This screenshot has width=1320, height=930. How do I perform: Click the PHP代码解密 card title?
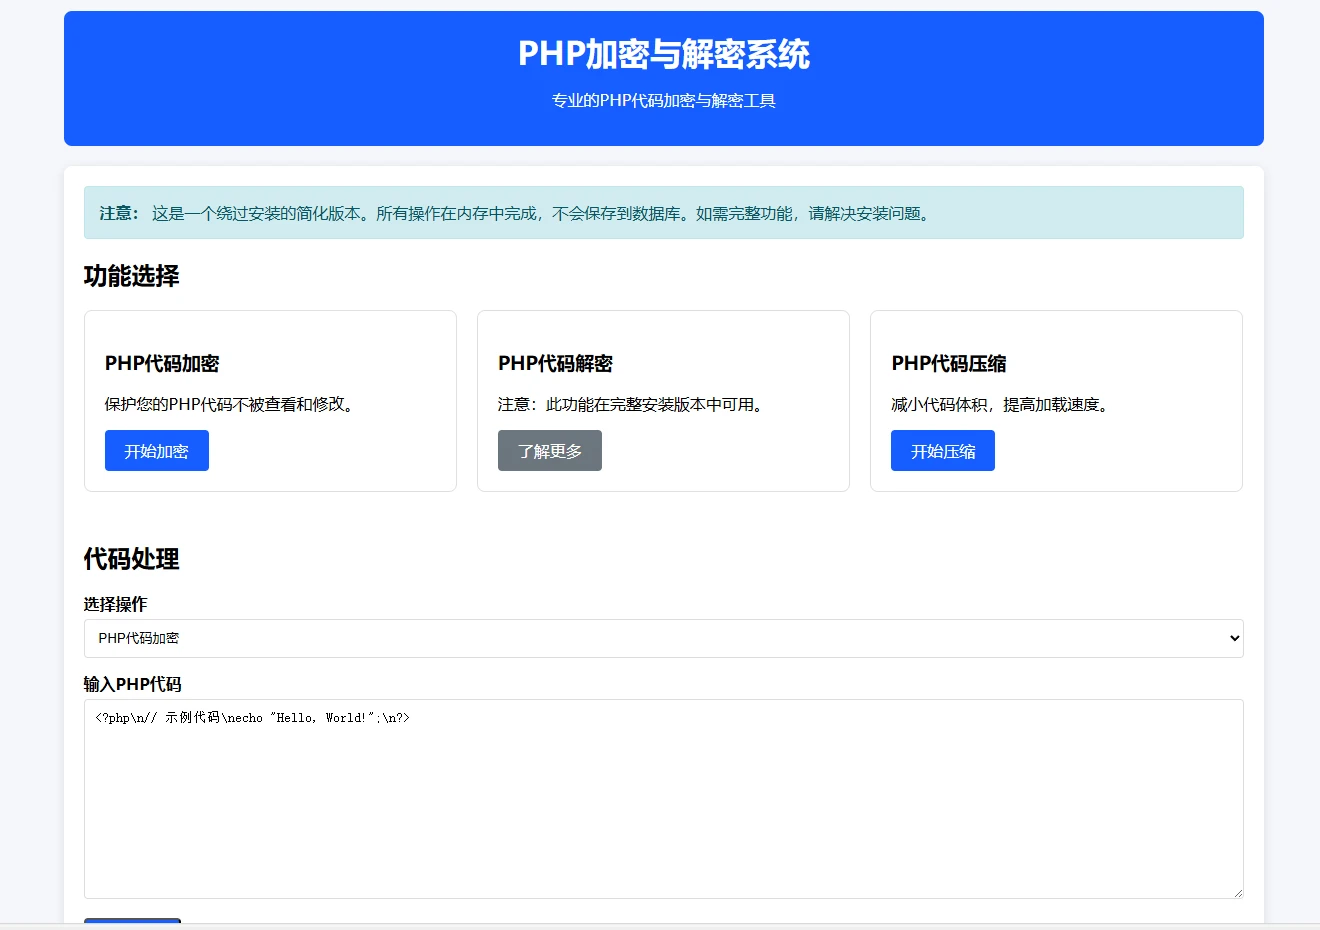tap(555, 364)
